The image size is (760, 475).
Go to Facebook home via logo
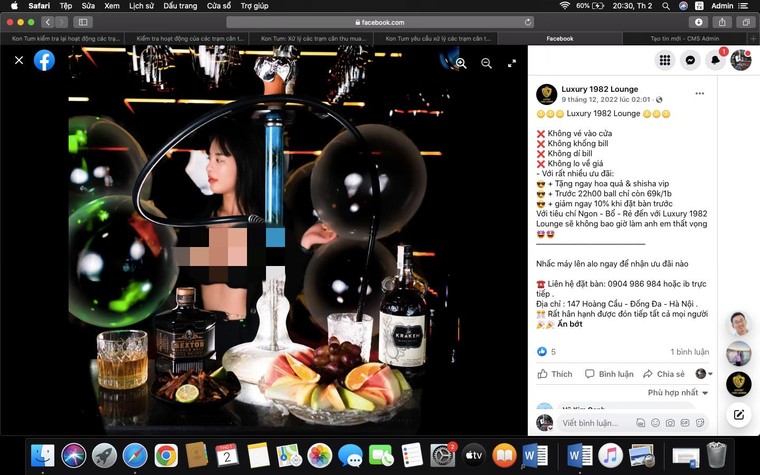44,60
